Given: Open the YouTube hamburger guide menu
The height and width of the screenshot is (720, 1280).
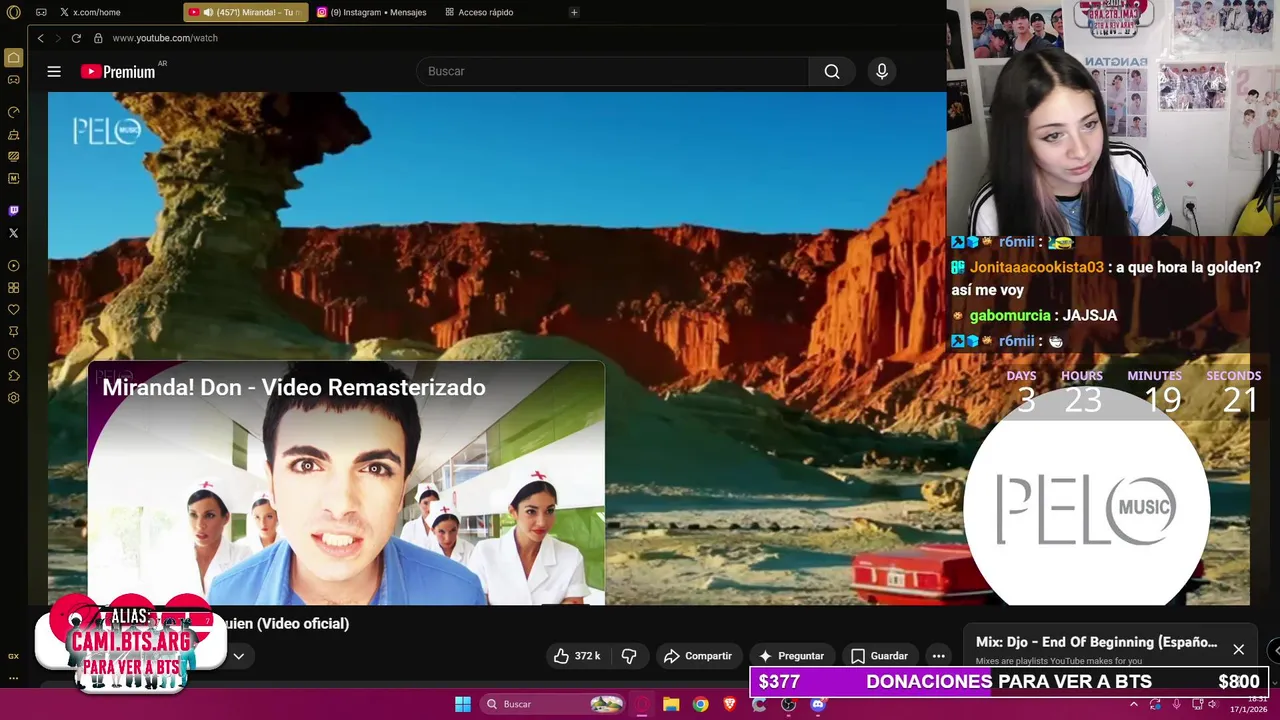Looking at the screenshot, I should click(x=54, y=71).
